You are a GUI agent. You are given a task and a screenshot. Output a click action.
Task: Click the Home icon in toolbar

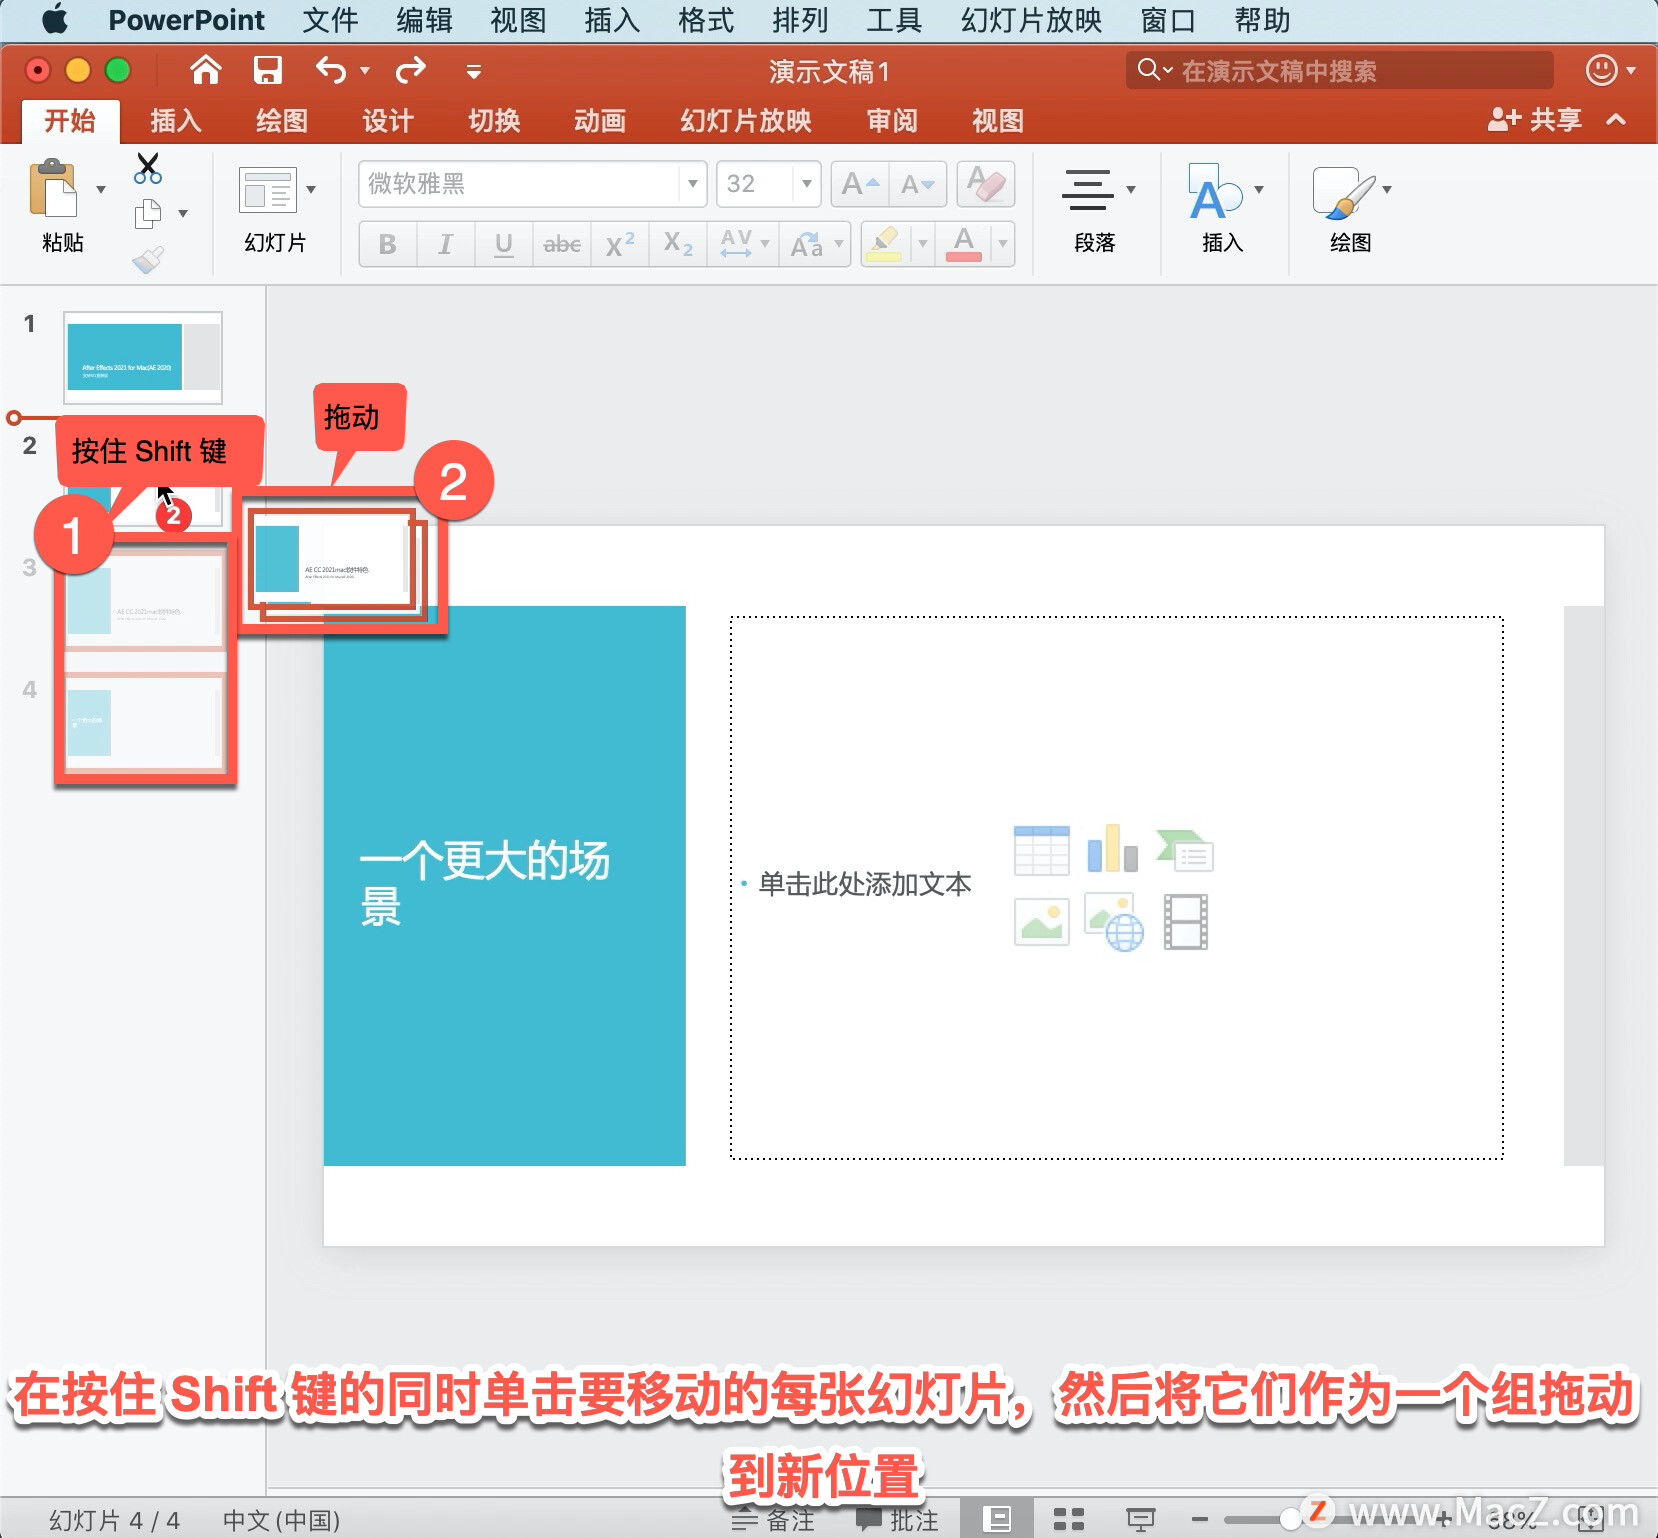(205, 70)
